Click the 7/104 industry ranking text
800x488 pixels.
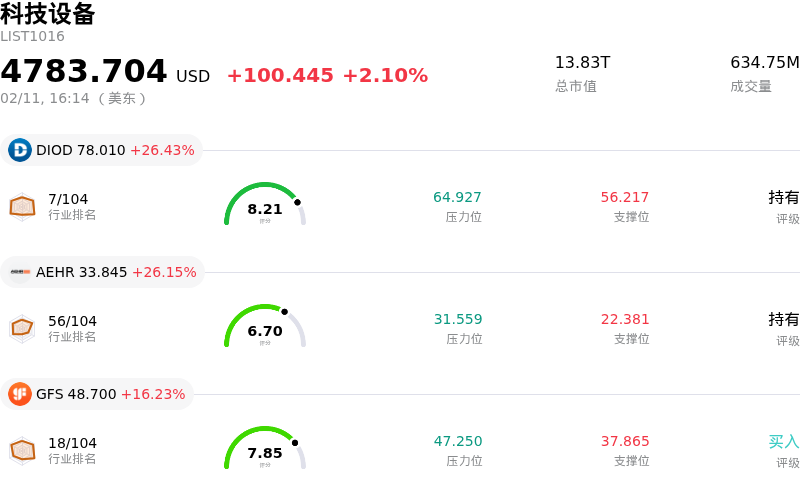click(x=68, y=199)
